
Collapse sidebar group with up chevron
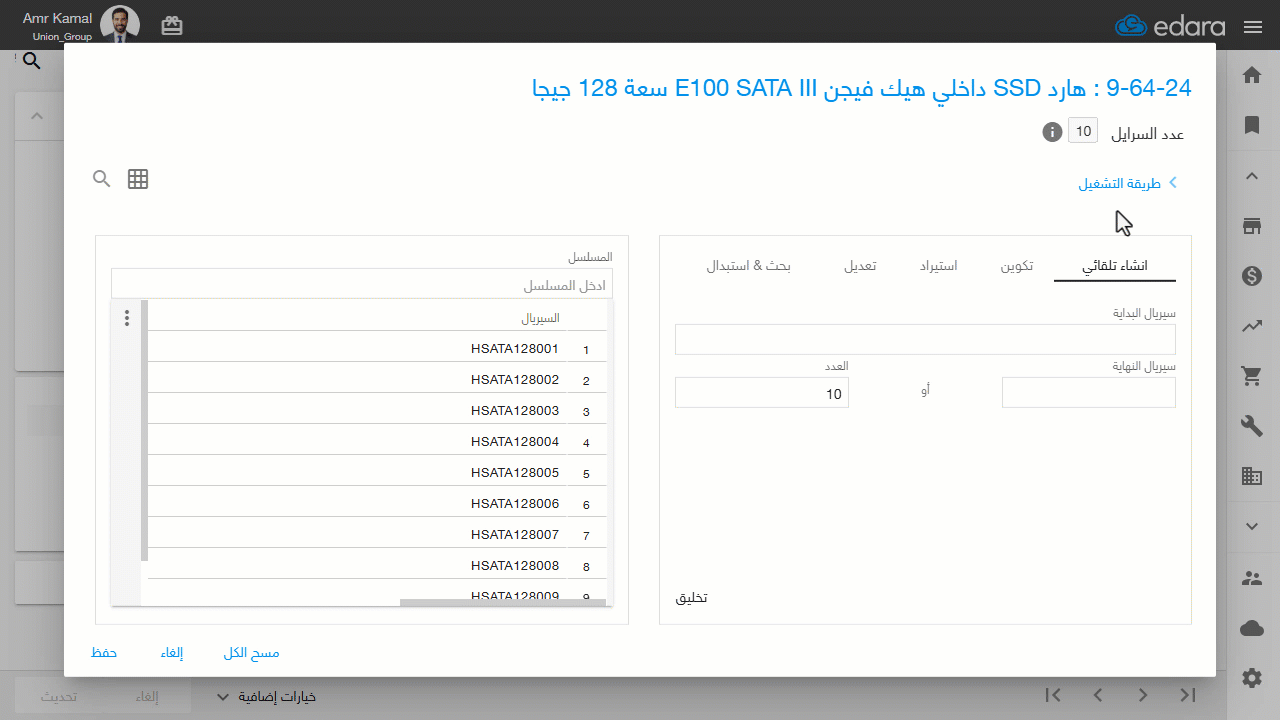point(1251,176)
